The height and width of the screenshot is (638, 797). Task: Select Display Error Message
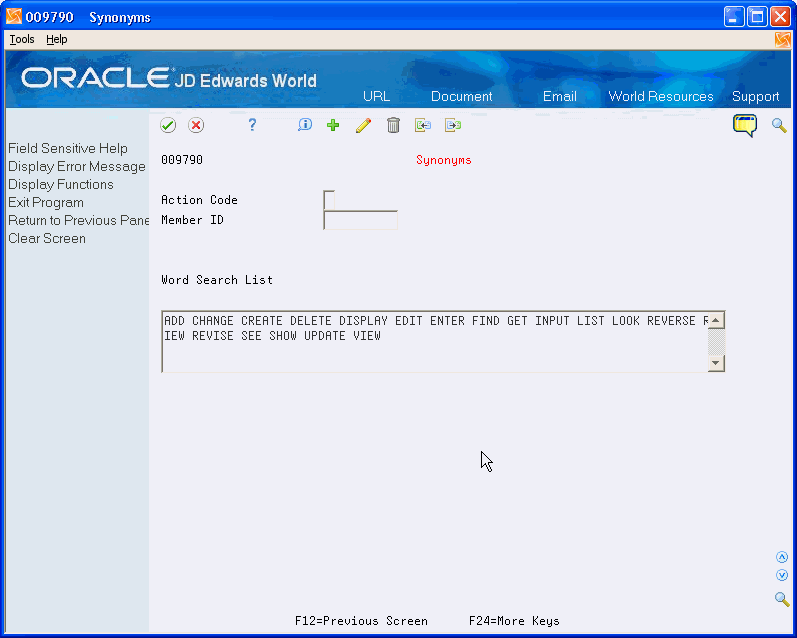(77, 166)
